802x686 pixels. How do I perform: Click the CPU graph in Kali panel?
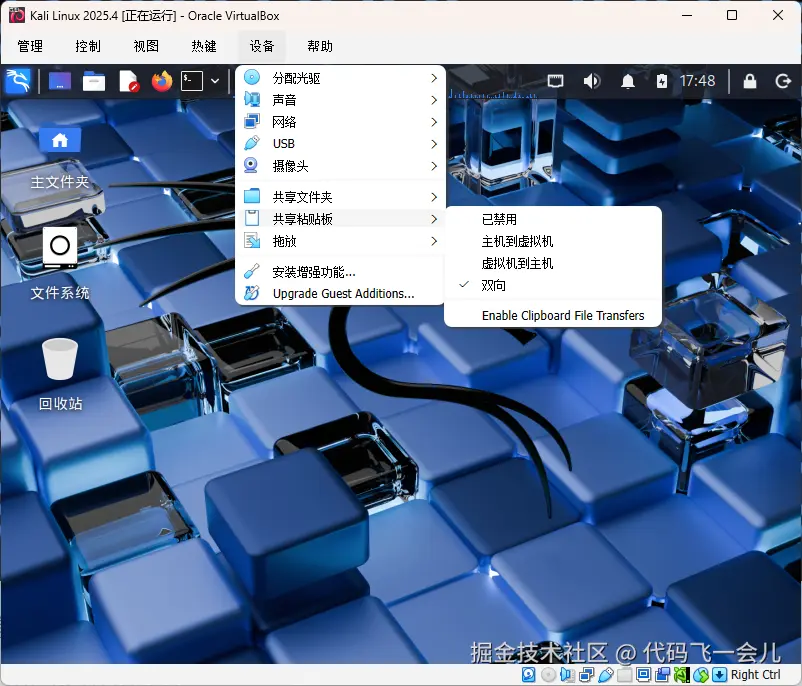(x=493, y=94)
